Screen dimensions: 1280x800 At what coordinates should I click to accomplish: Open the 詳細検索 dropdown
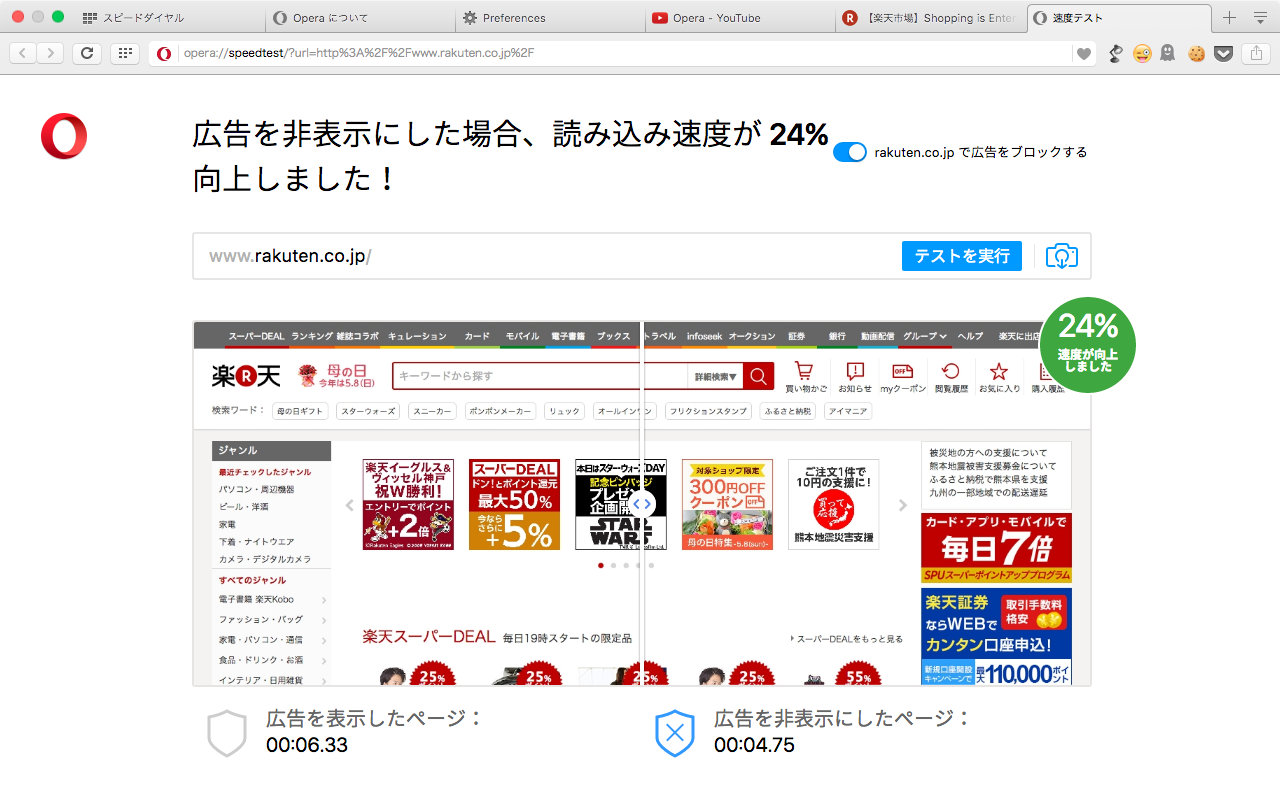715,376
